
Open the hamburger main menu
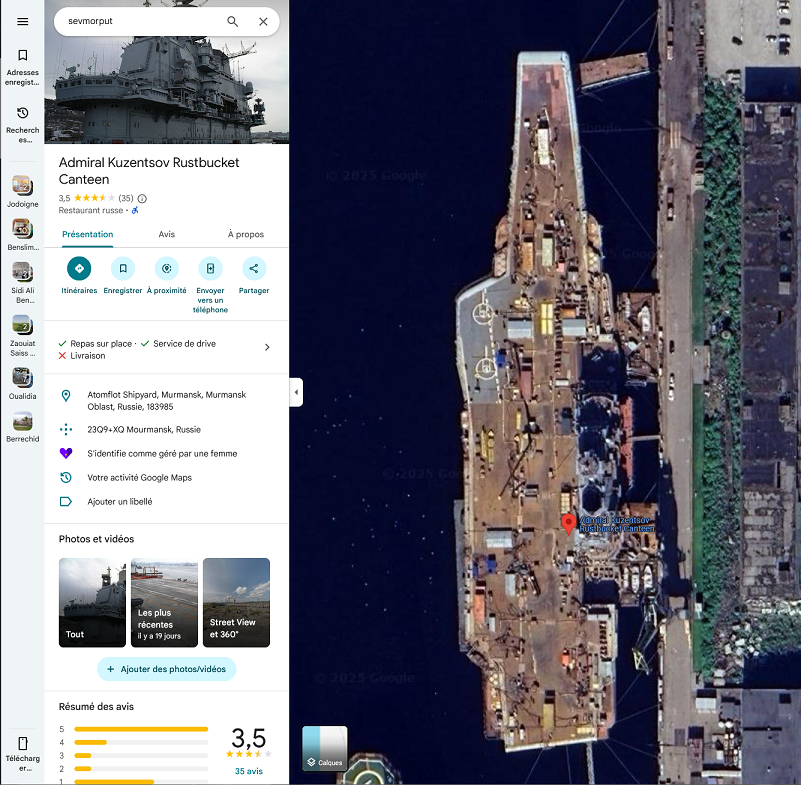point(22,21)
